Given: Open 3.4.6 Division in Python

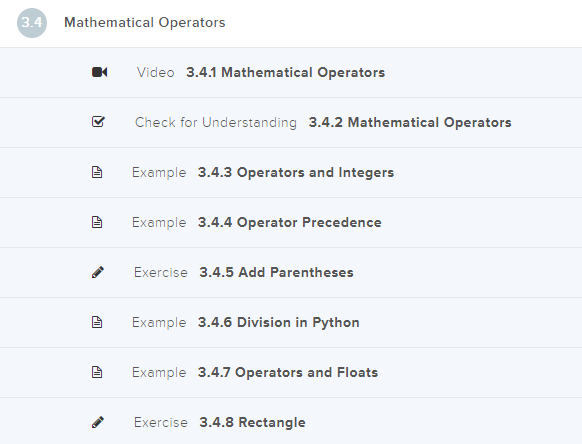Looking at the screenshot, I should [x=279, y=322].
